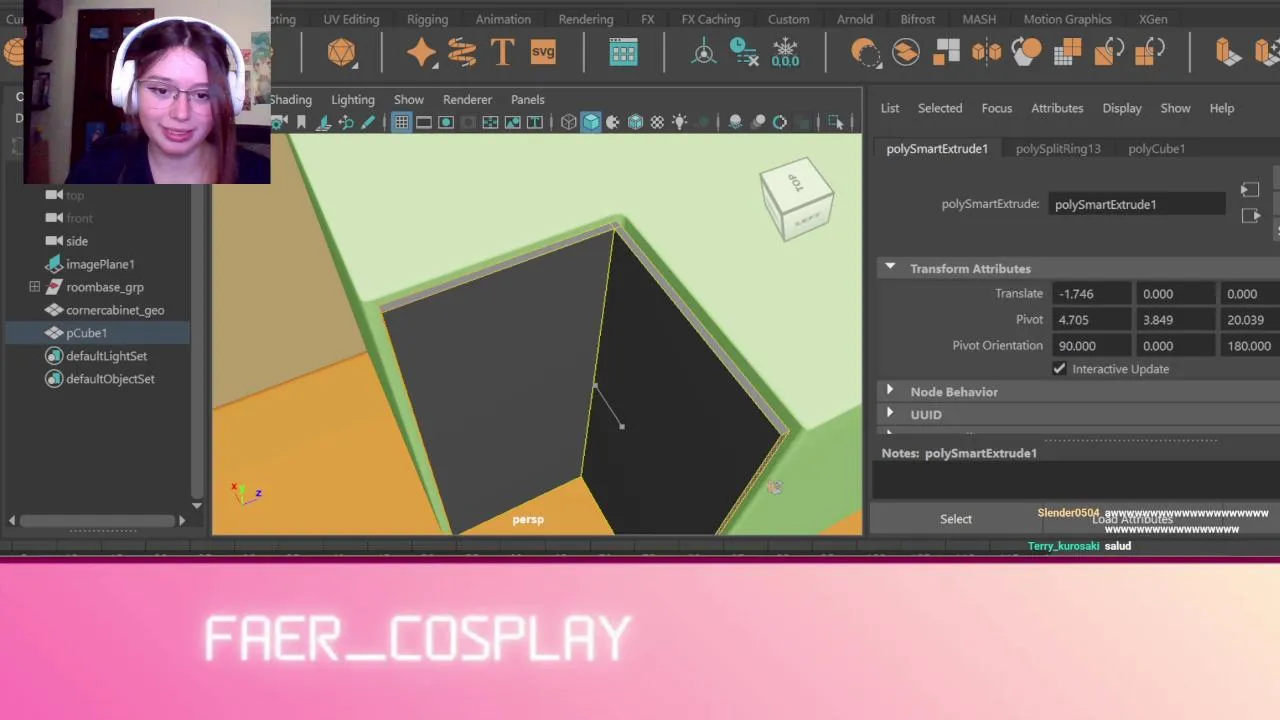
Task: Toggle the film gate viewport icon
Action: (x=424, y=122)
